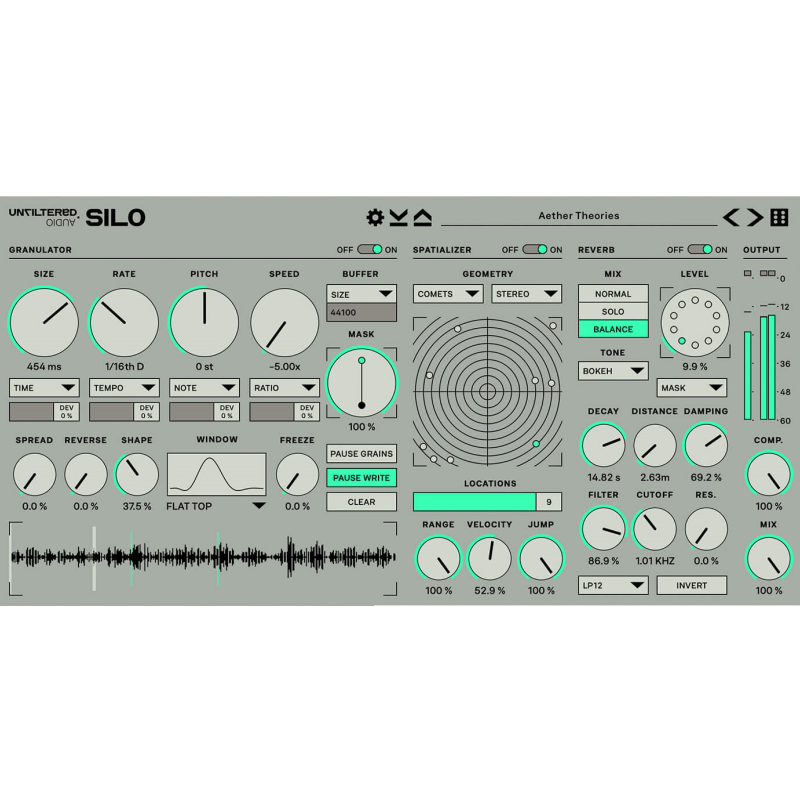
Task: Open the LP12 filter type dropdown
Action: [x=613, y=585]
